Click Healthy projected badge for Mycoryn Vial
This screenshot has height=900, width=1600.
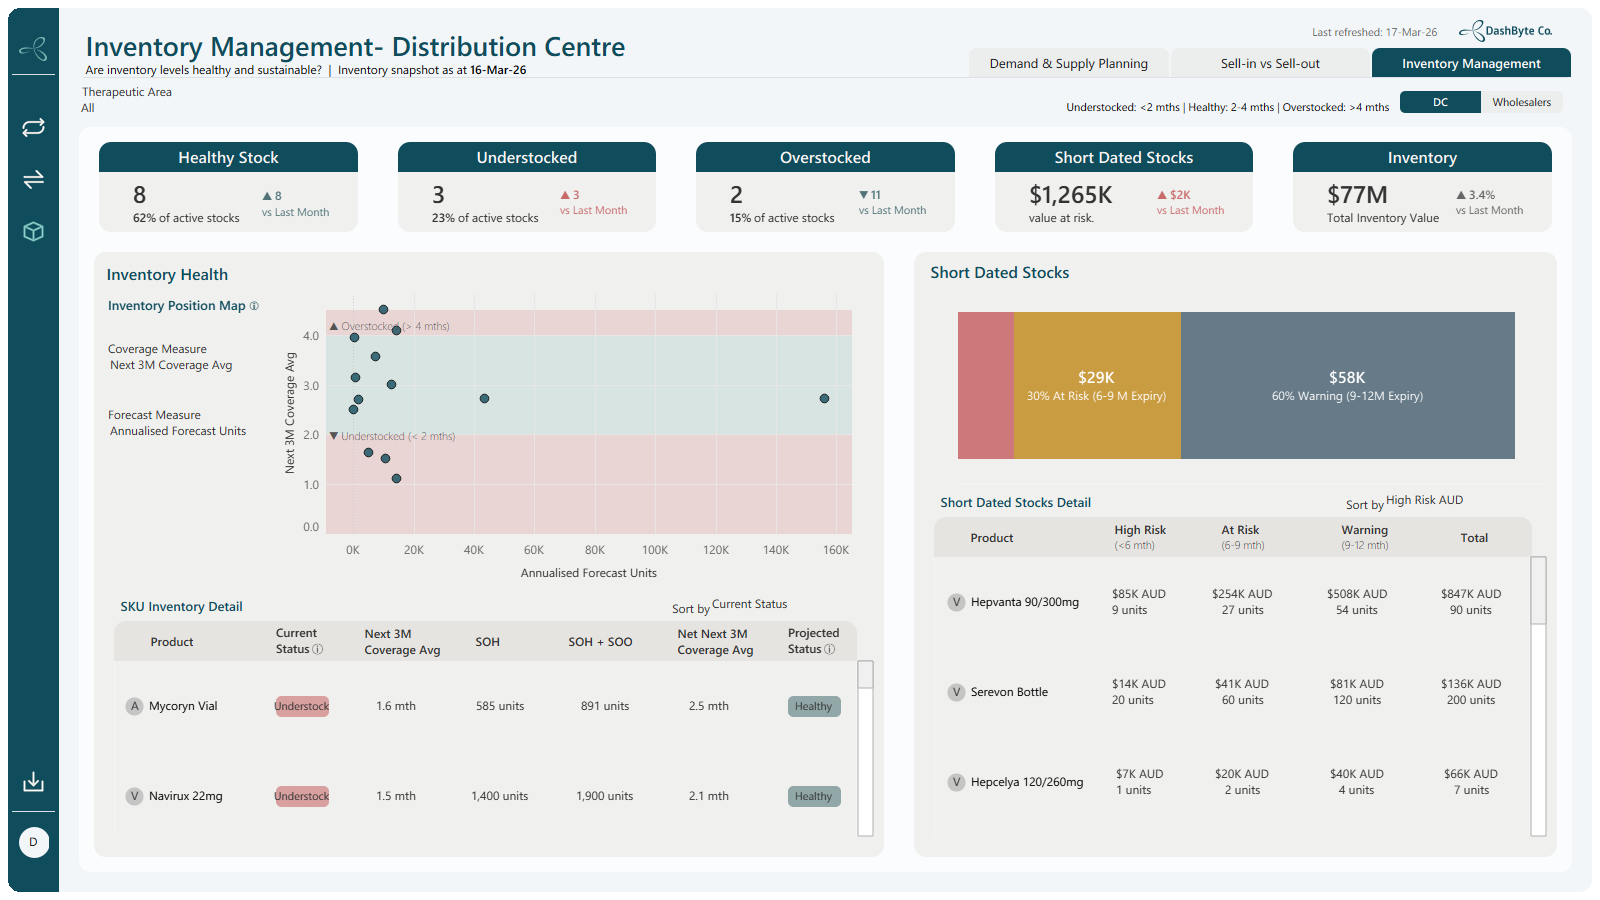tap(814, 706)
